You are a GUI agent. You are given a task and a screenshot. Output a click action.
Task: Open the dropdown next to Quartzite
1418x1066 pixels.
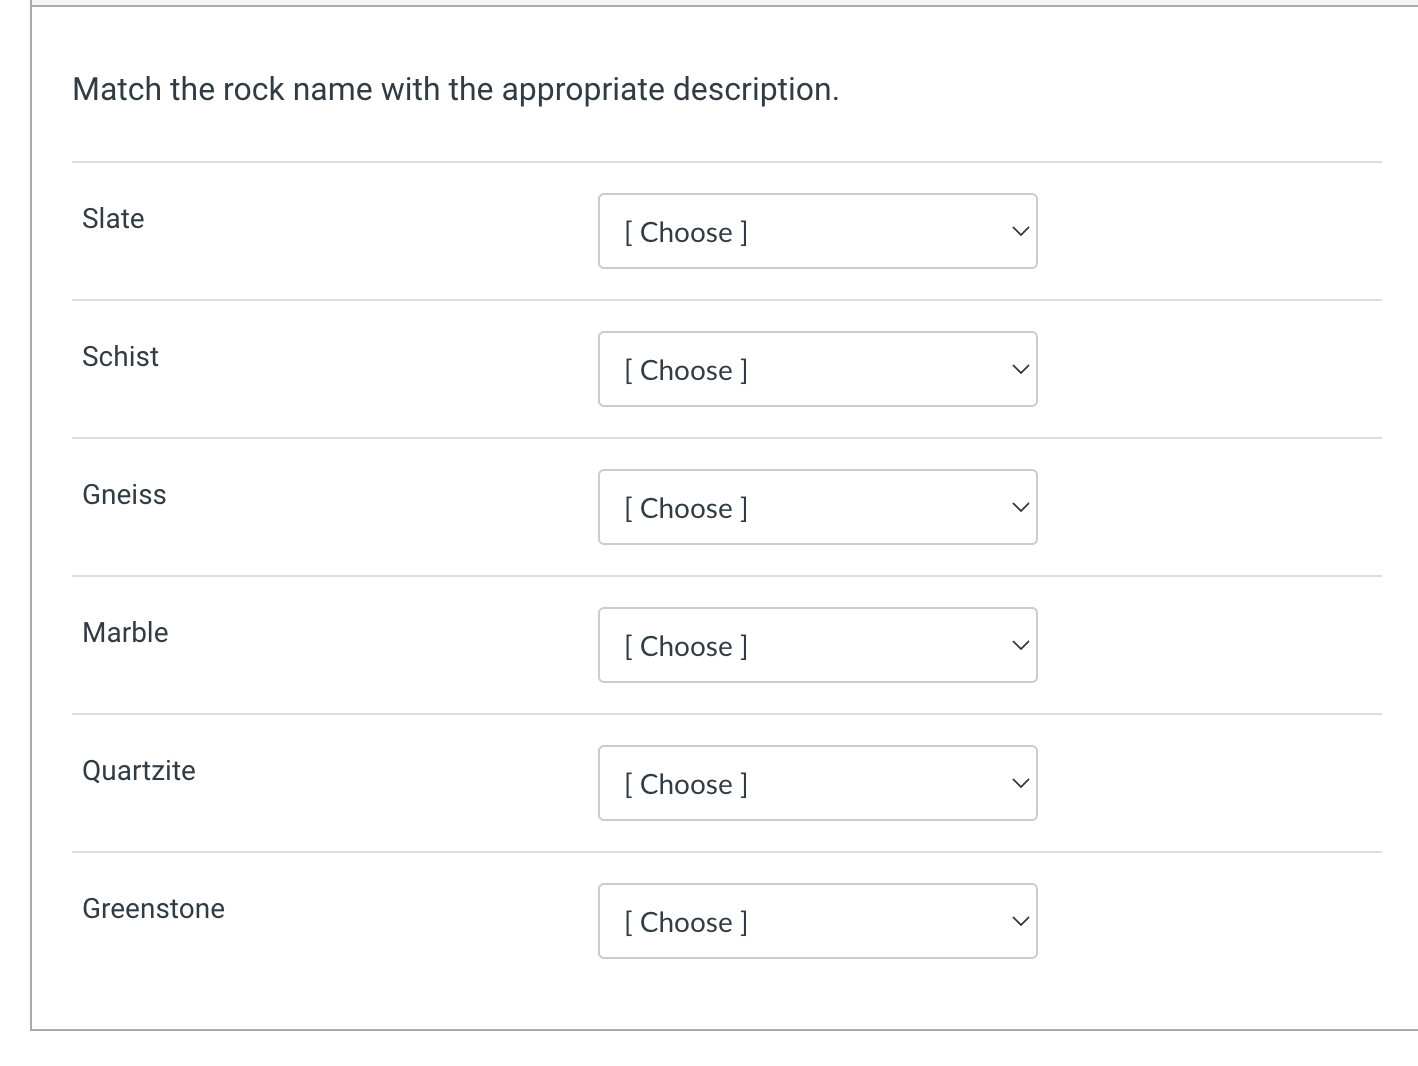coord(817,783)
